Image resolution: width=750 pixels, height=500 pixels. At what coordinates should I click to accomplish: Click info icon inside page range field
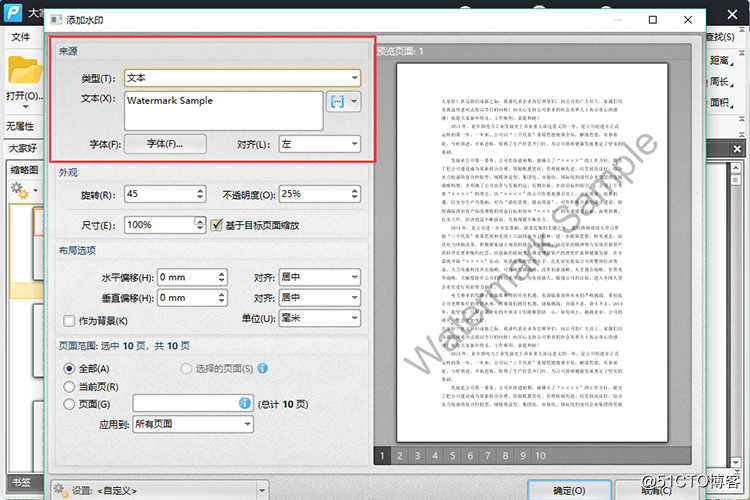click(x=244, y=403)
